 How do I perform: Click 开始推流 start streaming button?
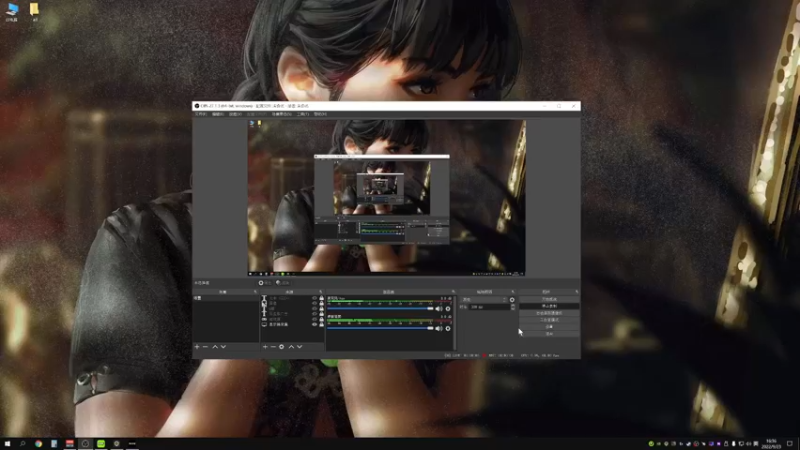click(549, 299)
